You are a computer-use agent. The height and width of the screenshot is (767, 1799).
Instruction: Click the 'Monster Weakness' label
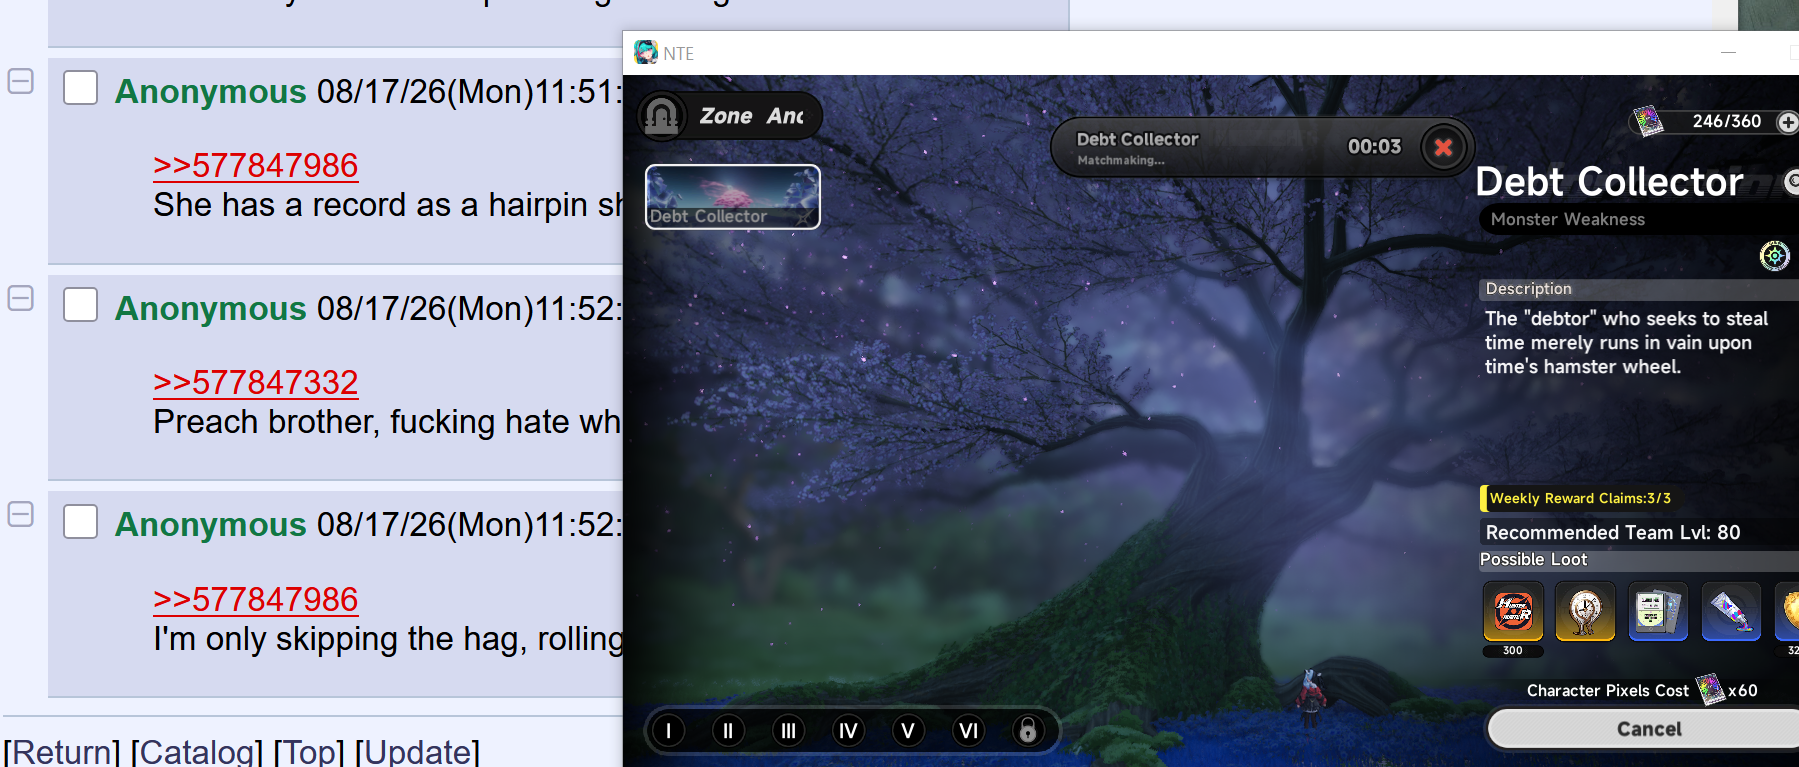click(1567, 219)
